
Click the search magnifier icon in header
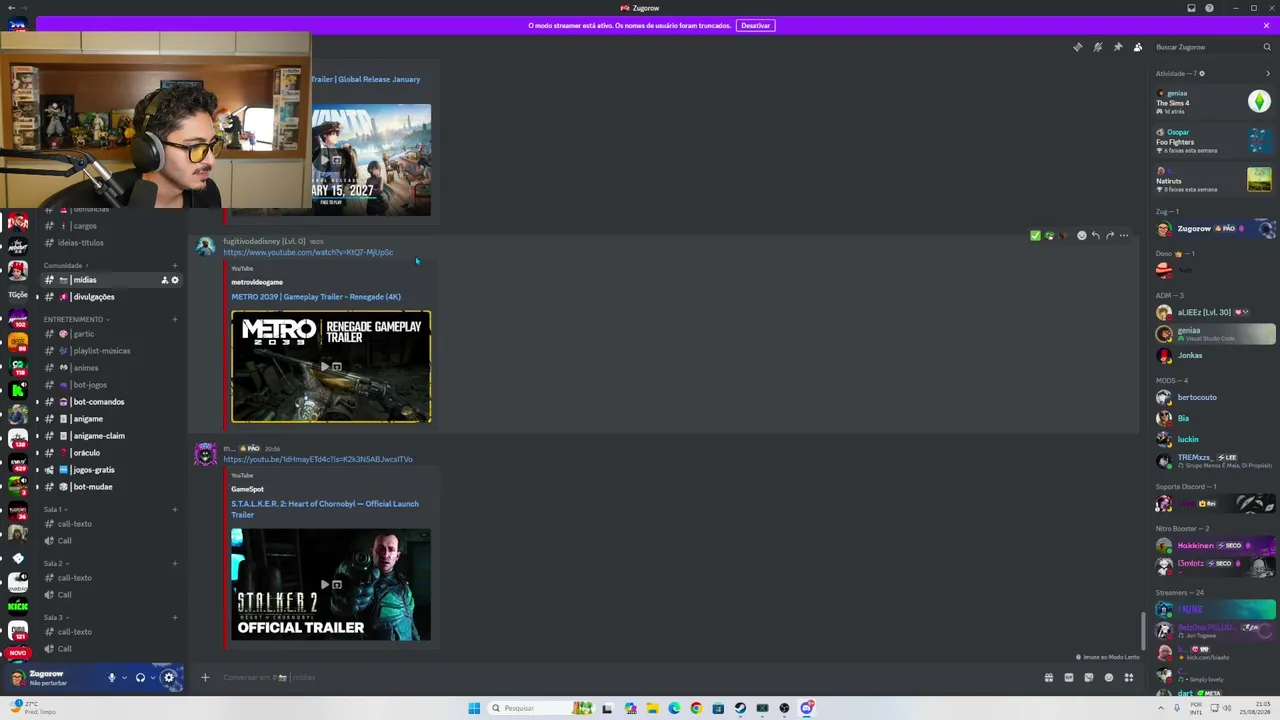click(1267, 47)
